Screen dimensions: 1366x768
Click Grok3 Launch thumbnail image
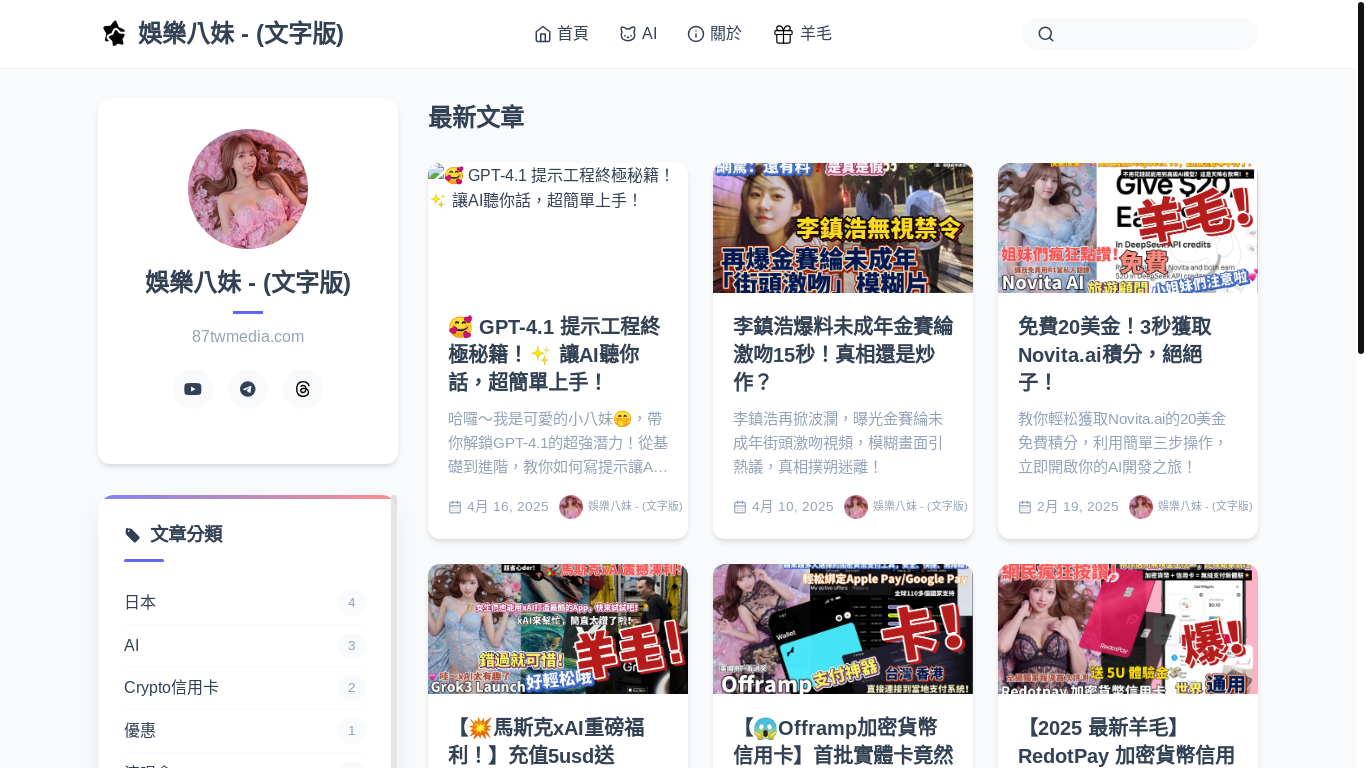(x=558, y=629)
